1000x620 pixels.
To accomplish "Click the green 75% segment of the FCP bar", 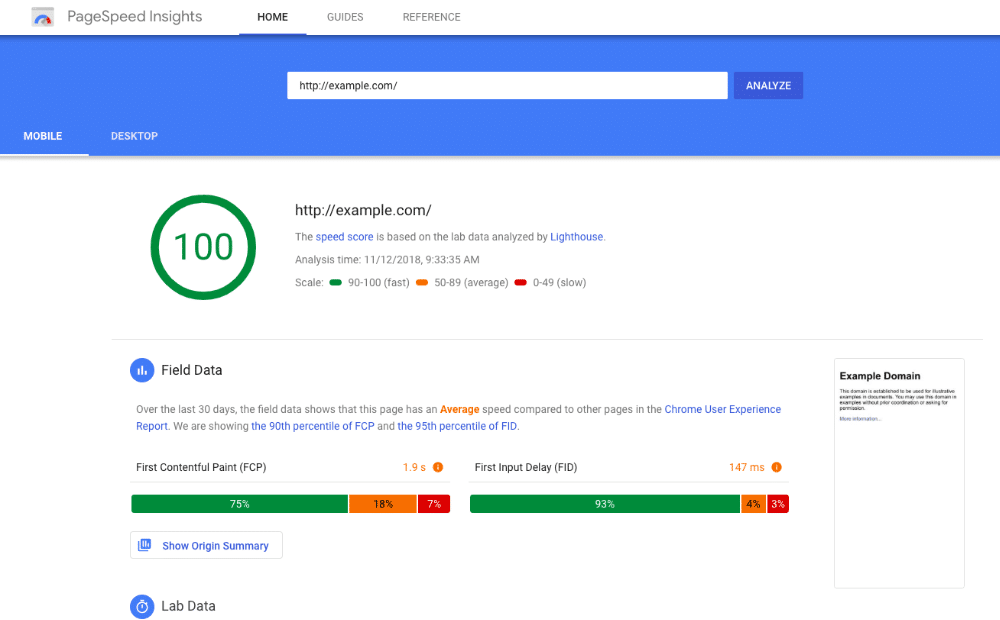I will point(239,503).
